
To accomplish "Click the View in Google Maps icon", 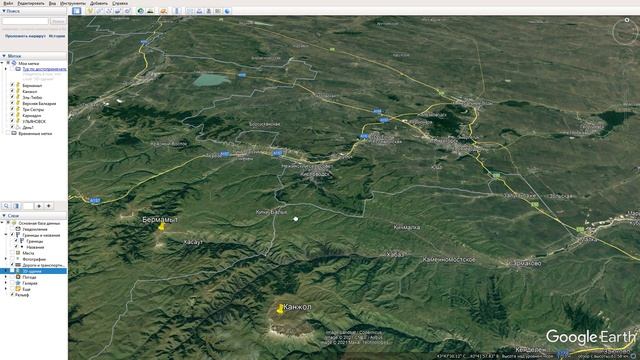I will 218,11.
